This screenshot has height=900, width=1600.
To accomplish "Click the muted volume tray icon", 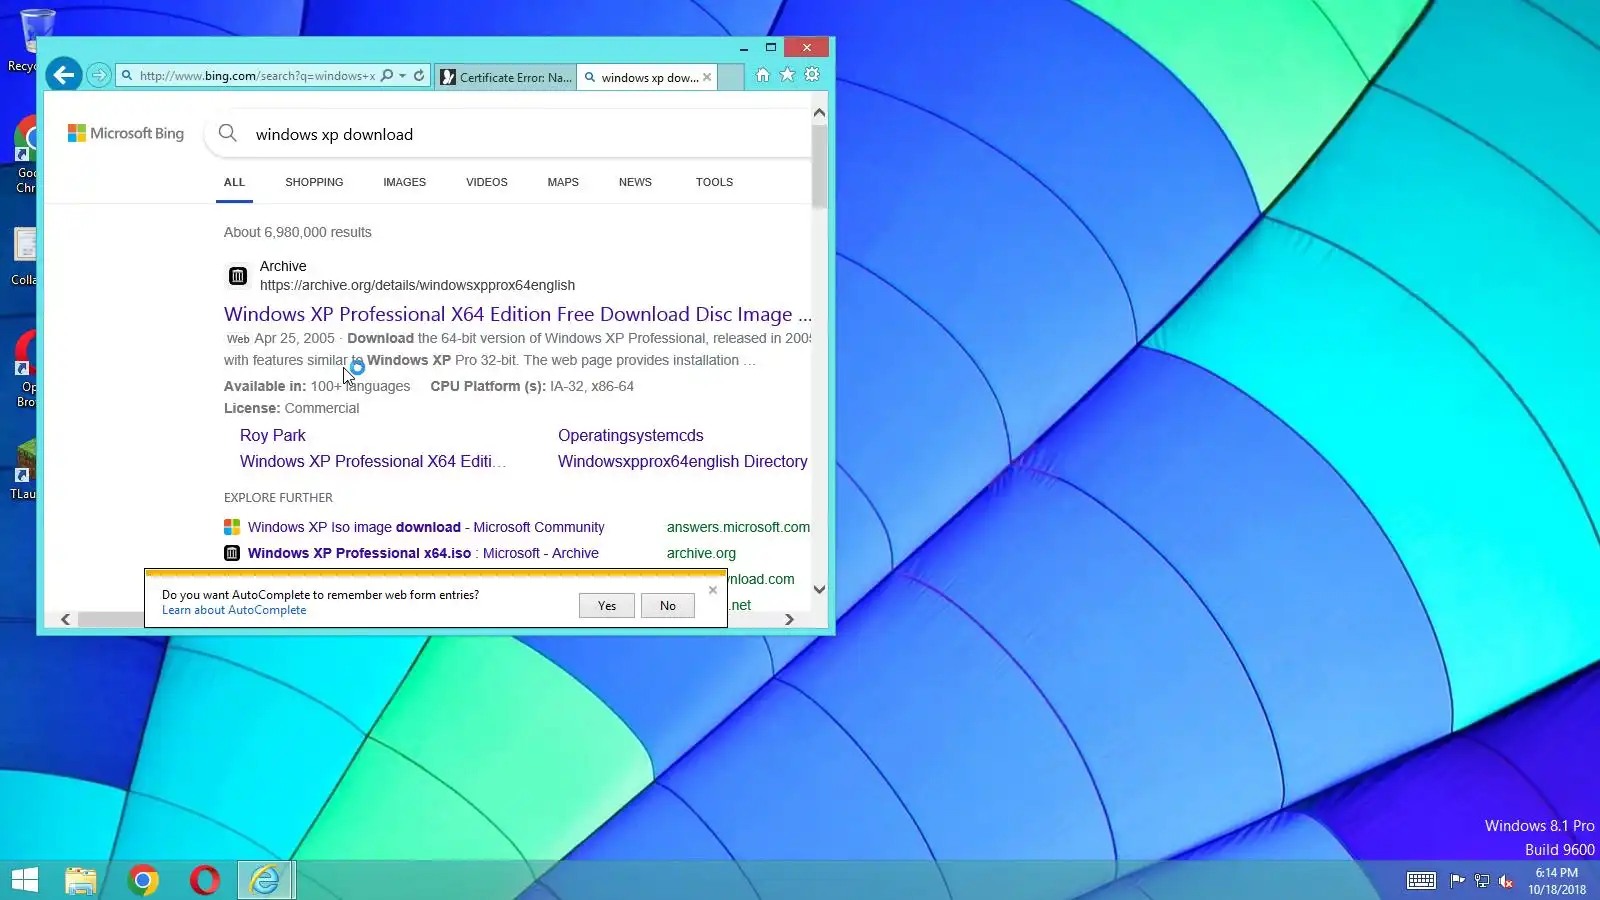I will click(1506, 881).
